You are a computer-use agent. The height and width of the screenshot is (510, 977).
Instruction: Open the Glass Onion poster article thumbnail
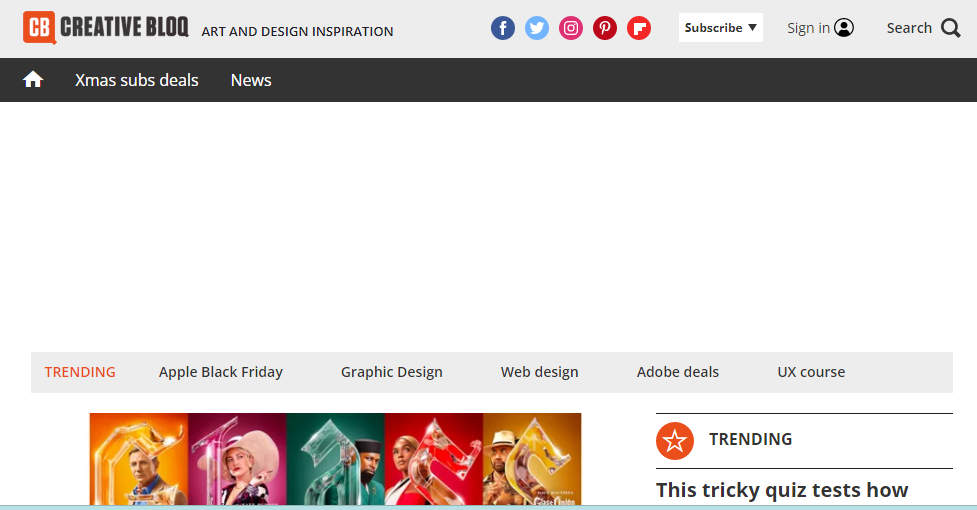335,459
